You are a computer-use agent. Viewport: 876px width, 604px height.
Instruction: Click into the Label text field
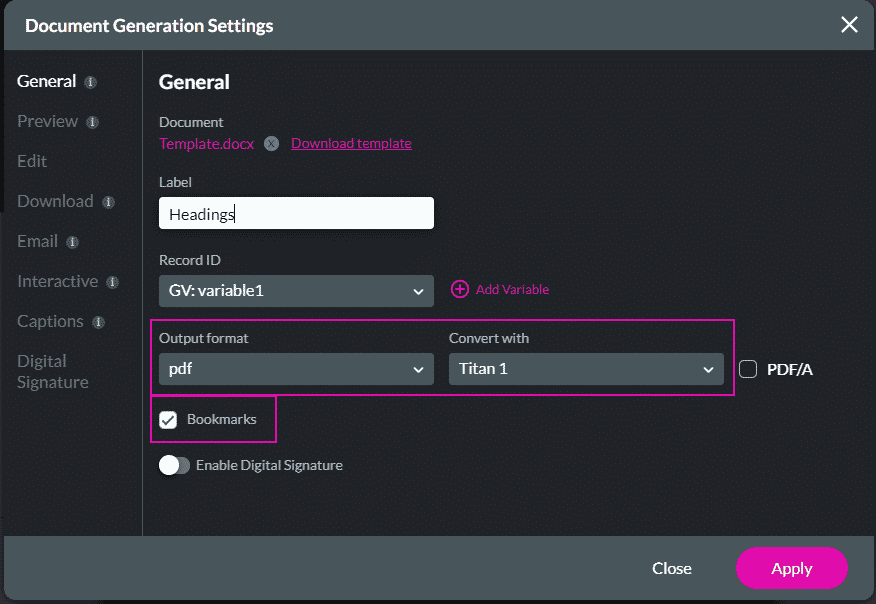(296, 213)
